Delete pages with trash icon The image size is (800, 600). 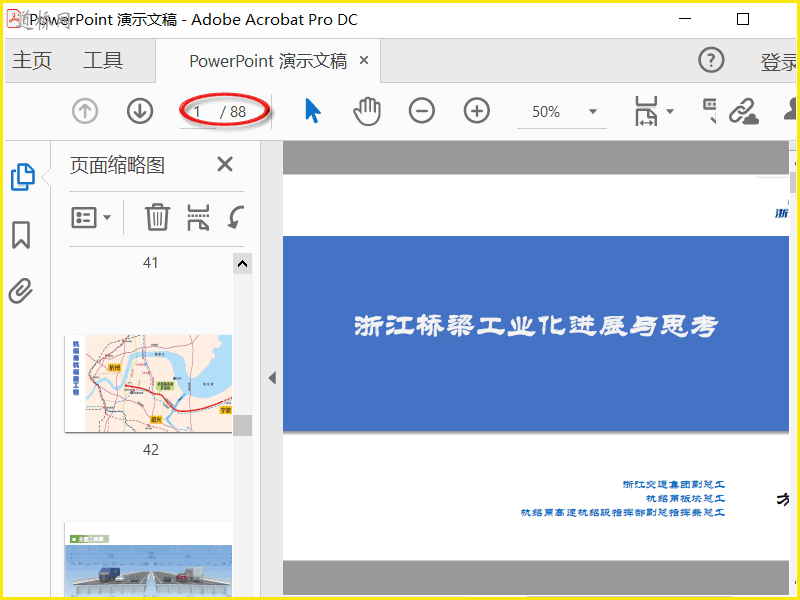157,217
